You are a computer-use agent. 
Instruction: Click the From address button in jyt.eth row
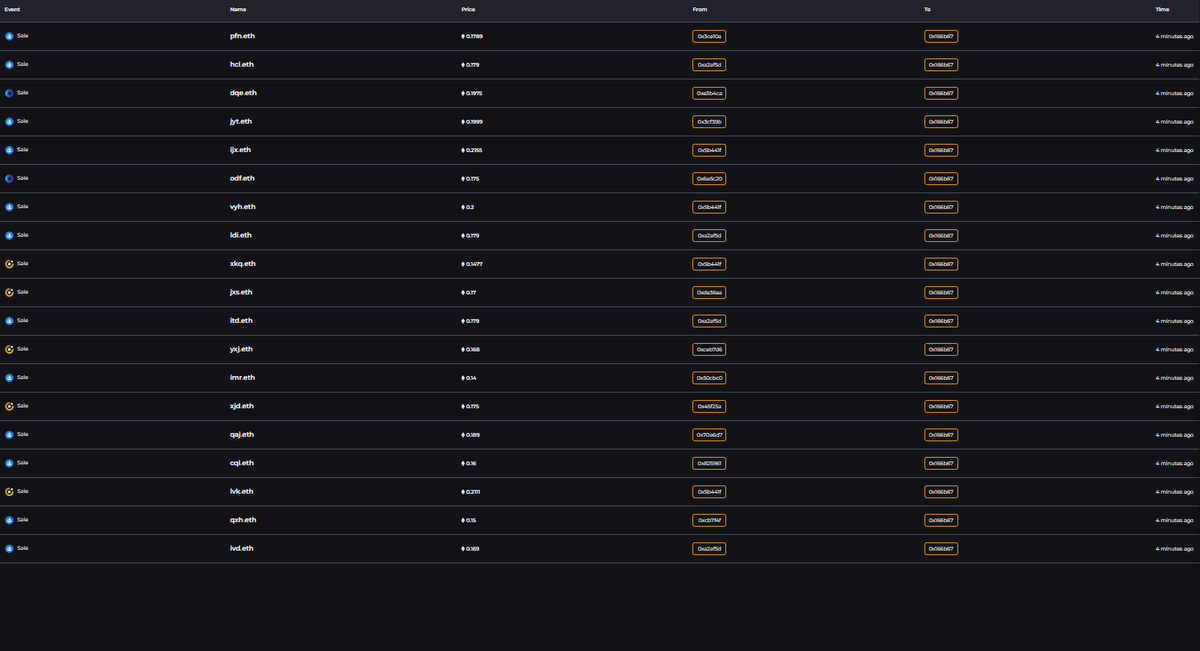(x=709, y=121)
